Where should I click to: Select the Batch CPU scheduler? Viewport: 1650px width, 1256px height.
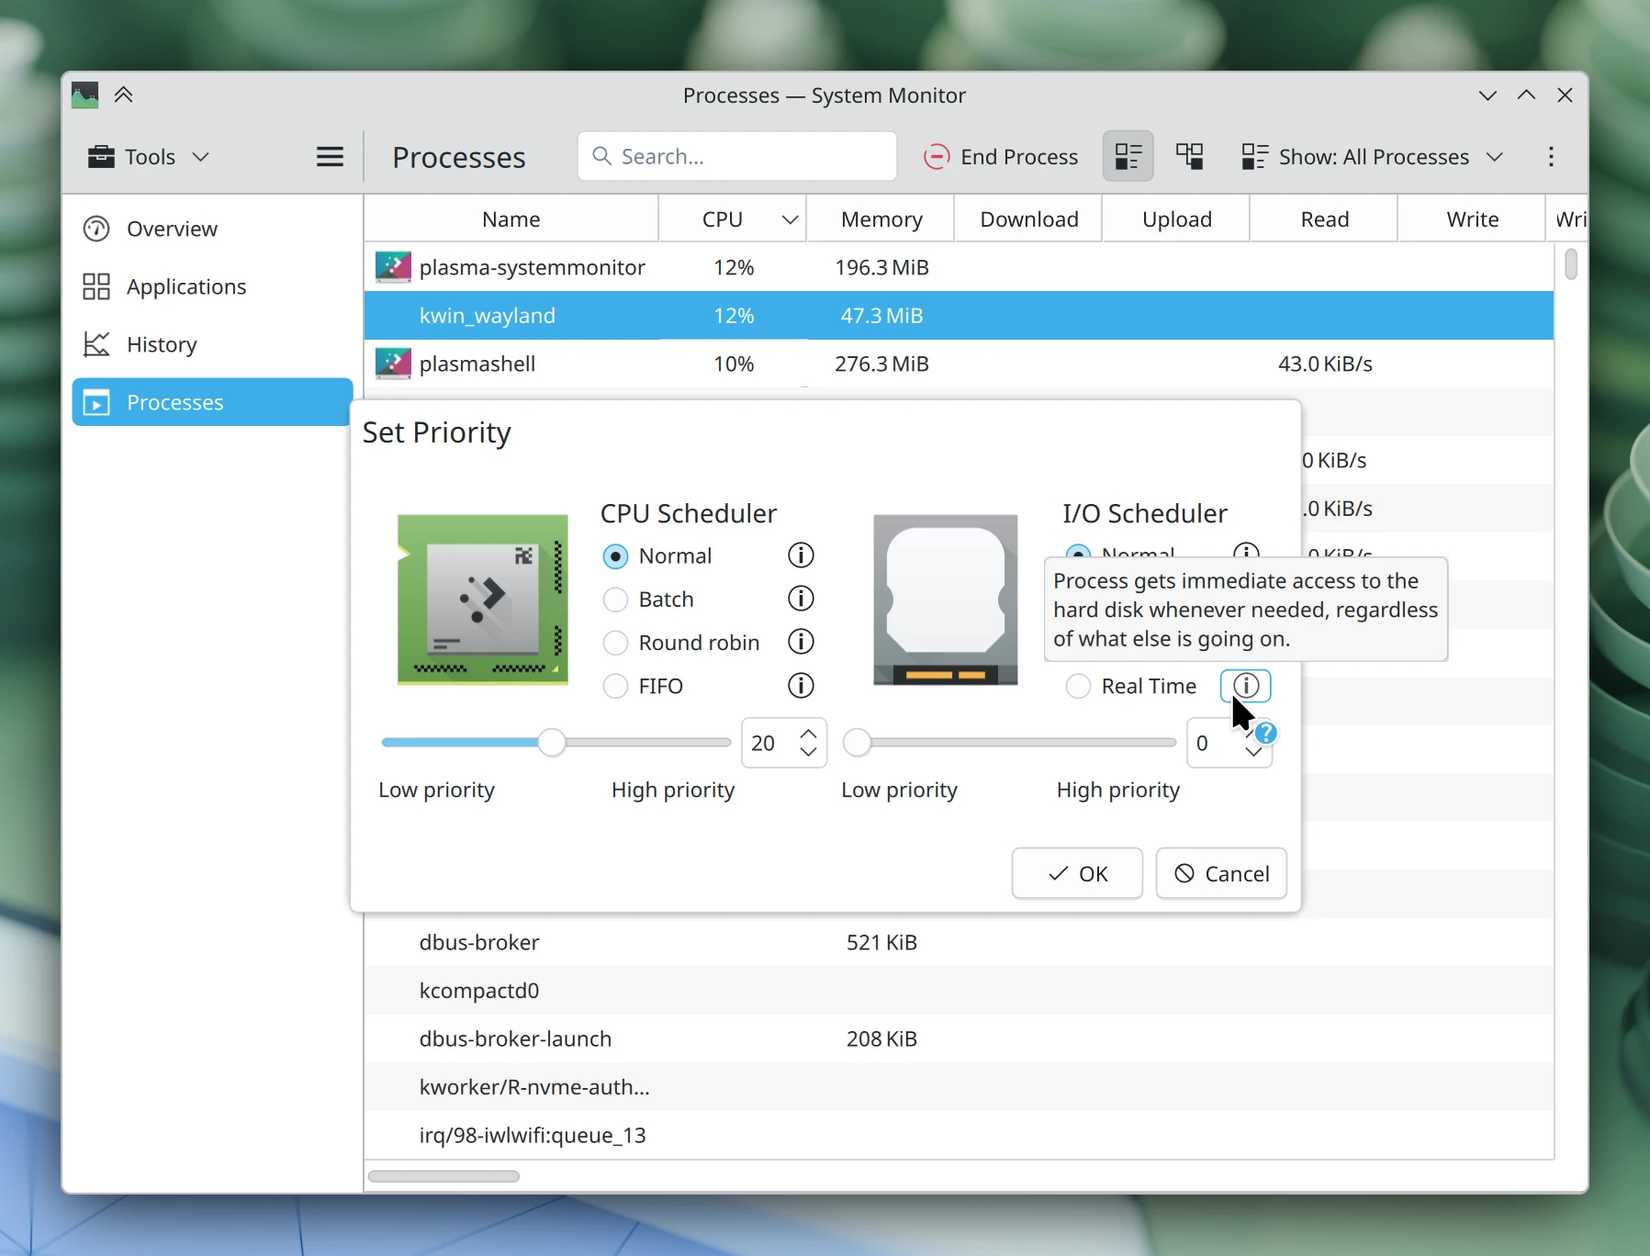click(614, 599)
